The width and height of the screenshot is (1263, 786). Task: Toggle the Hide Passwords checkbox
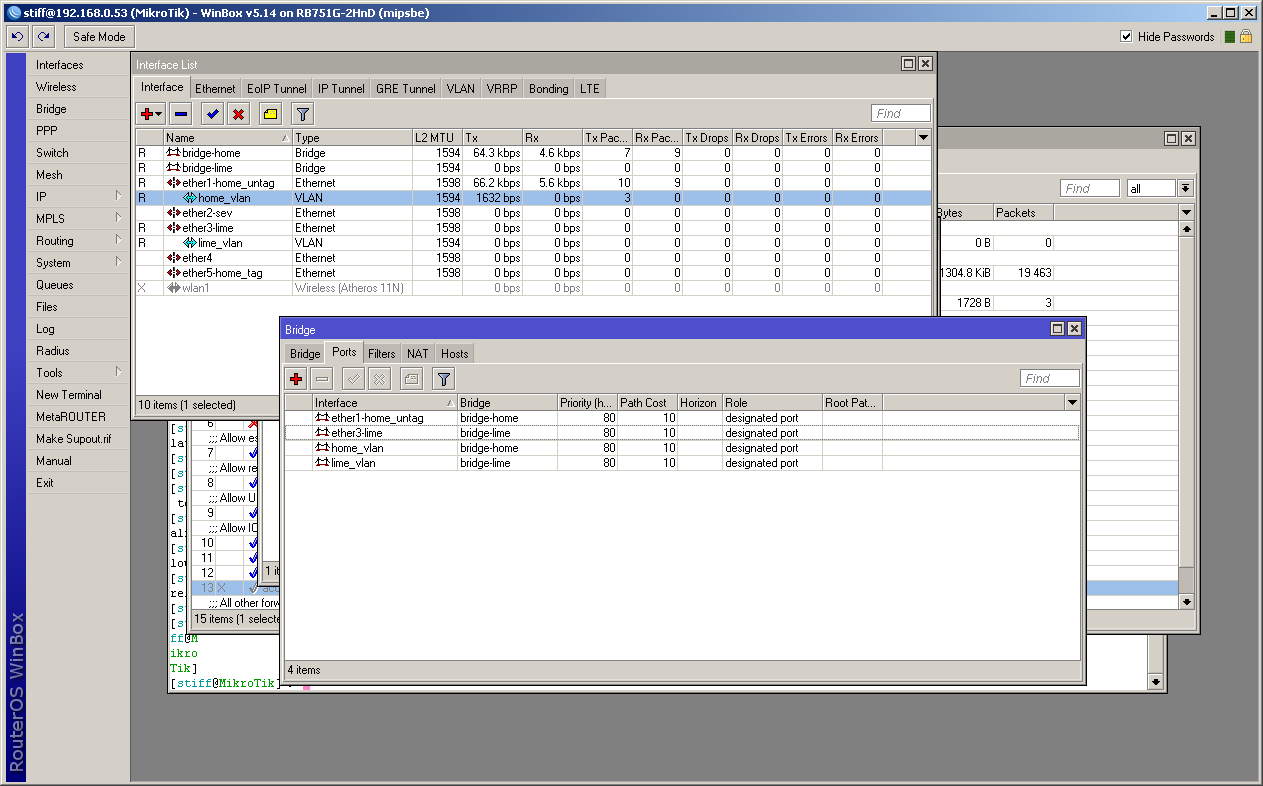coord(1127,37)
